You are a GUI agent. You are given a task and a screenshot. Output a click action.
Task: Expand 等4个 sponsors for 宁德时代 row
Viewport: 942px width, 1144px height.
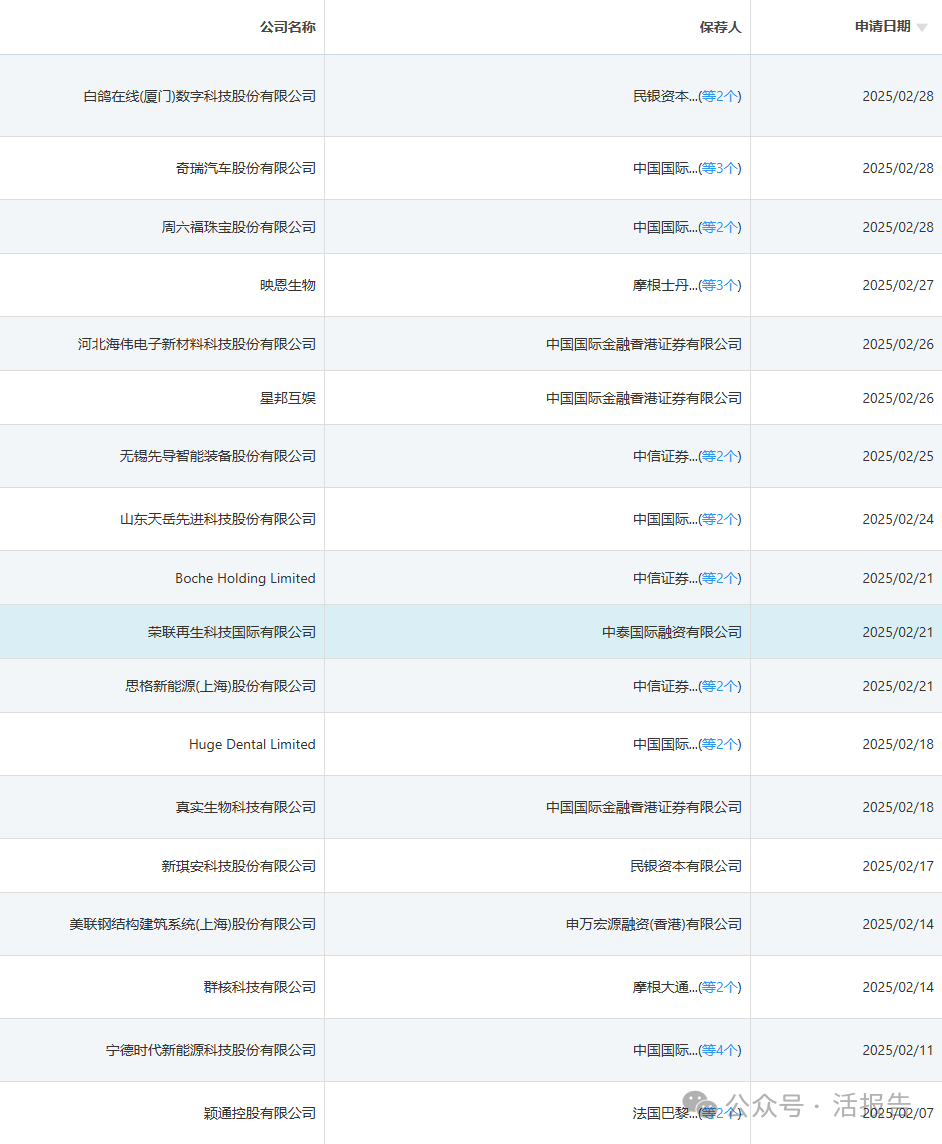(719, 1050)
